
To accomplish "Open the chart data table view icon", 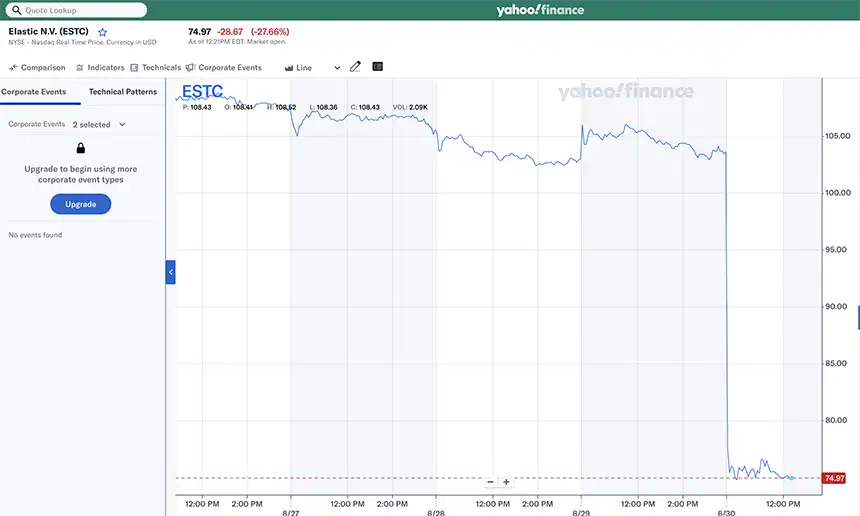I will click(378, 67).
